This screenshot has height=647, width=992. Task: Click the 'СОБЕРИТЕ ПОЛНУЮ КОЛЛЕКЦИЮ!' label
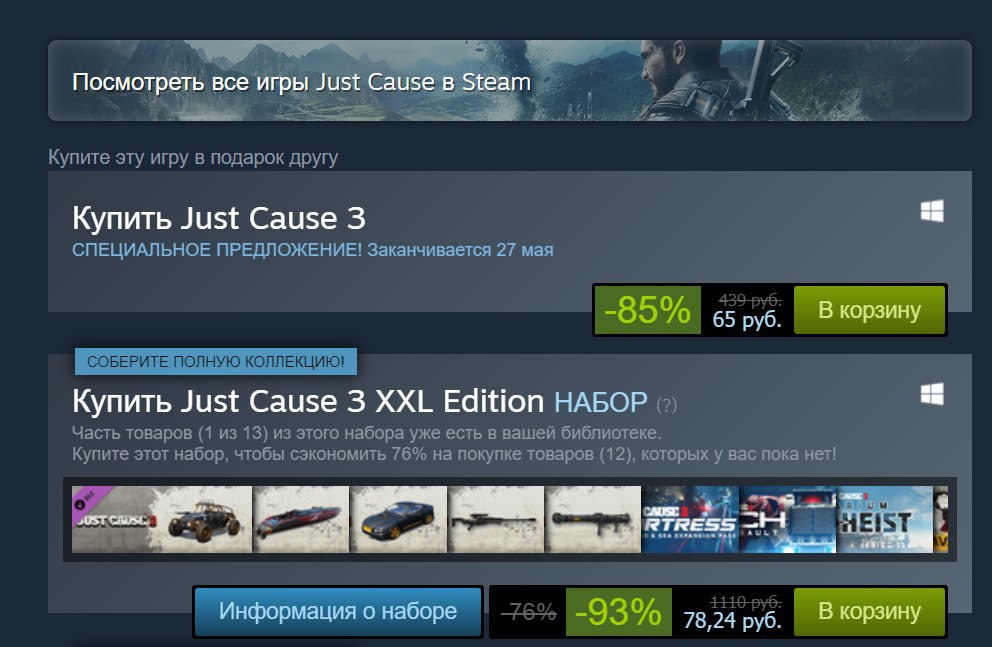click(x=216, y=362)
